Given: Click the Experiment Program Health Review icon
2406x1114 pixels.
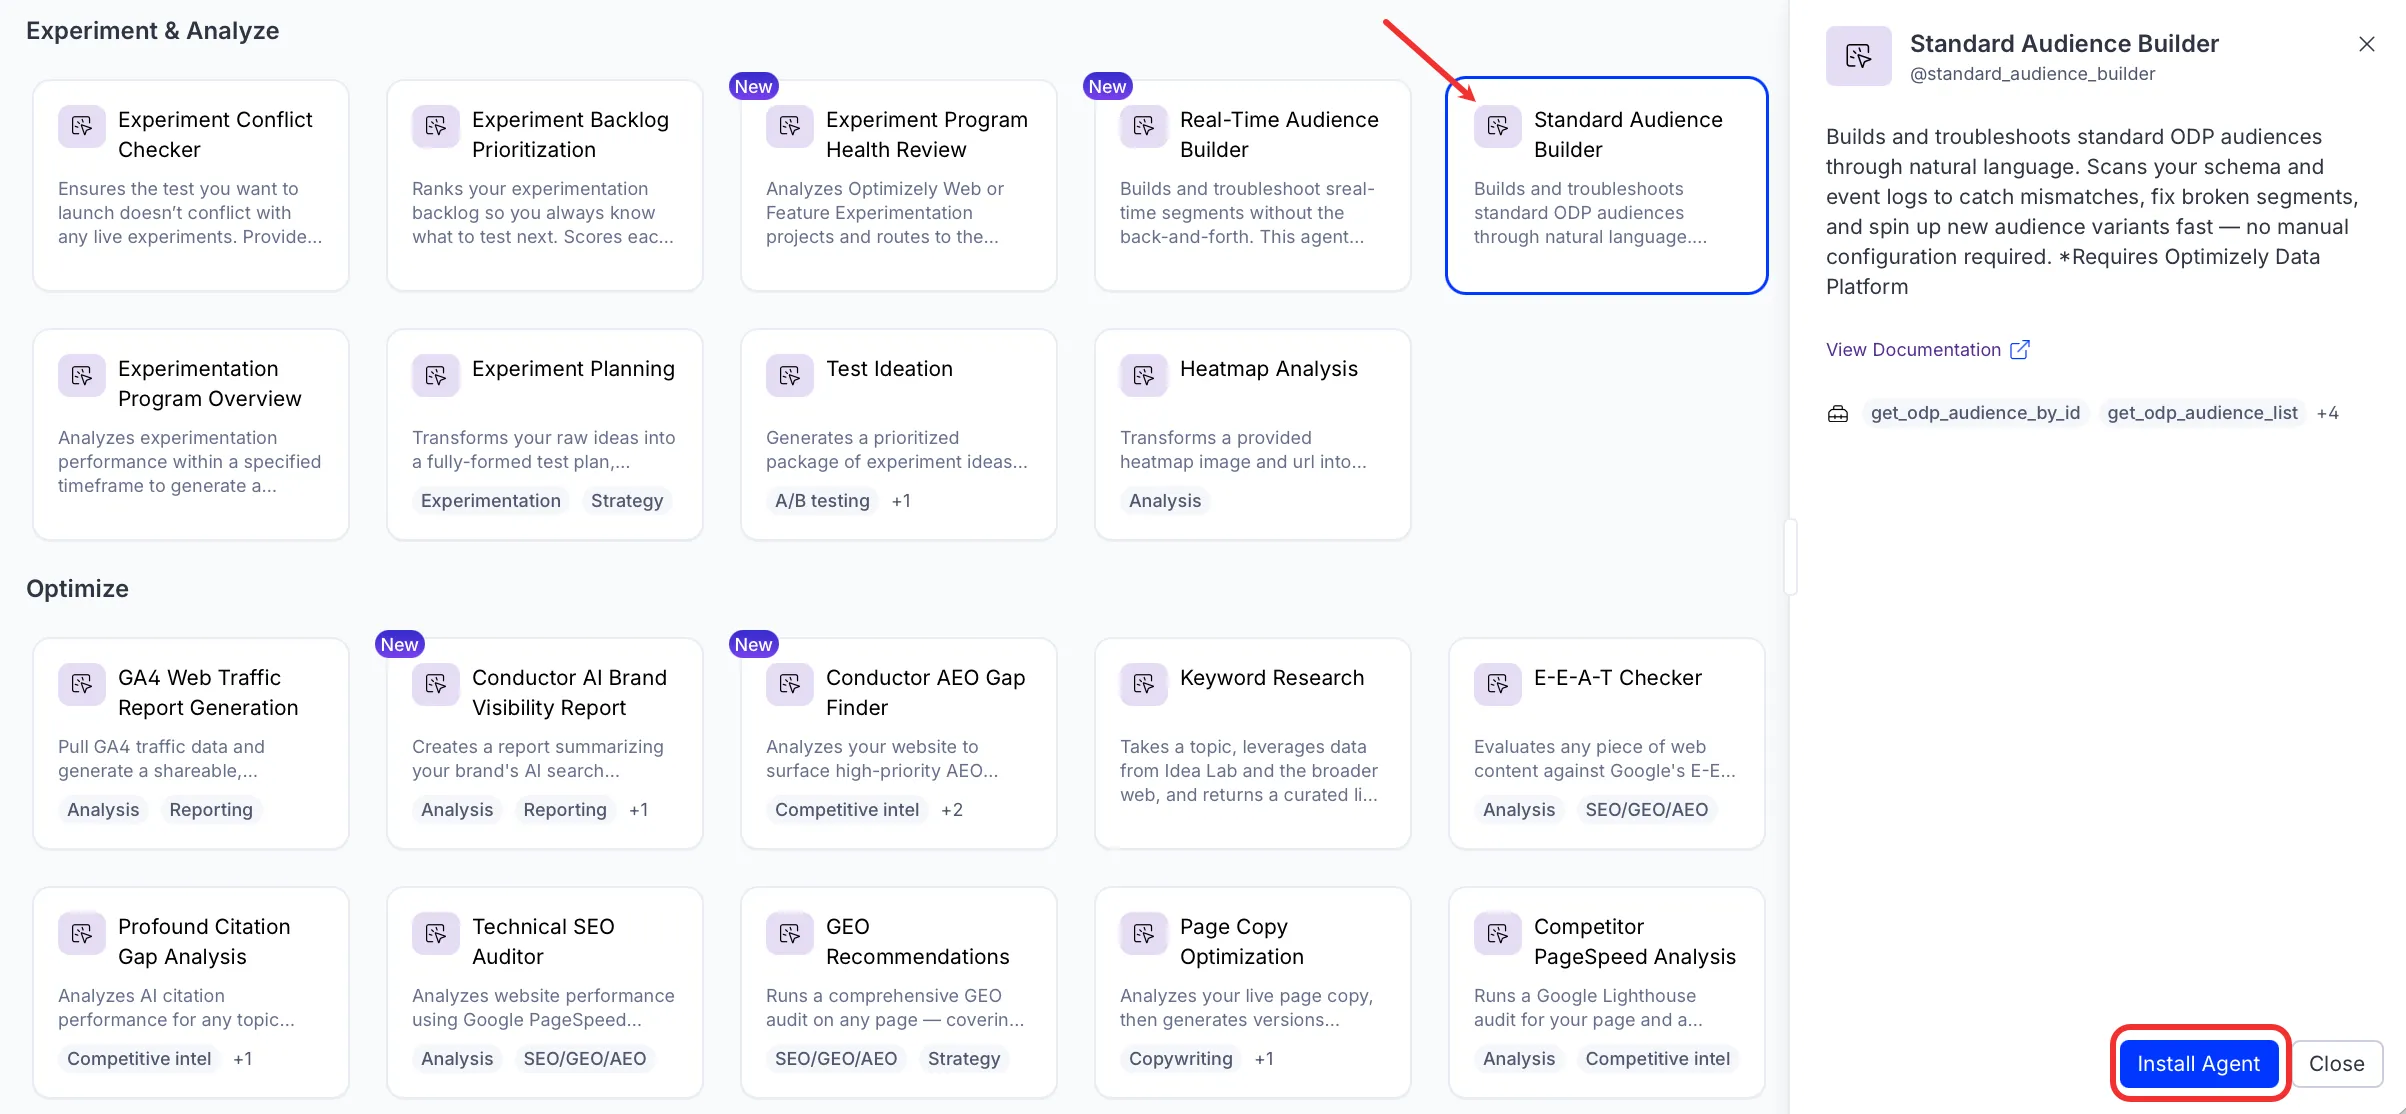Looking at the screenshot, I should coord(790,126).
